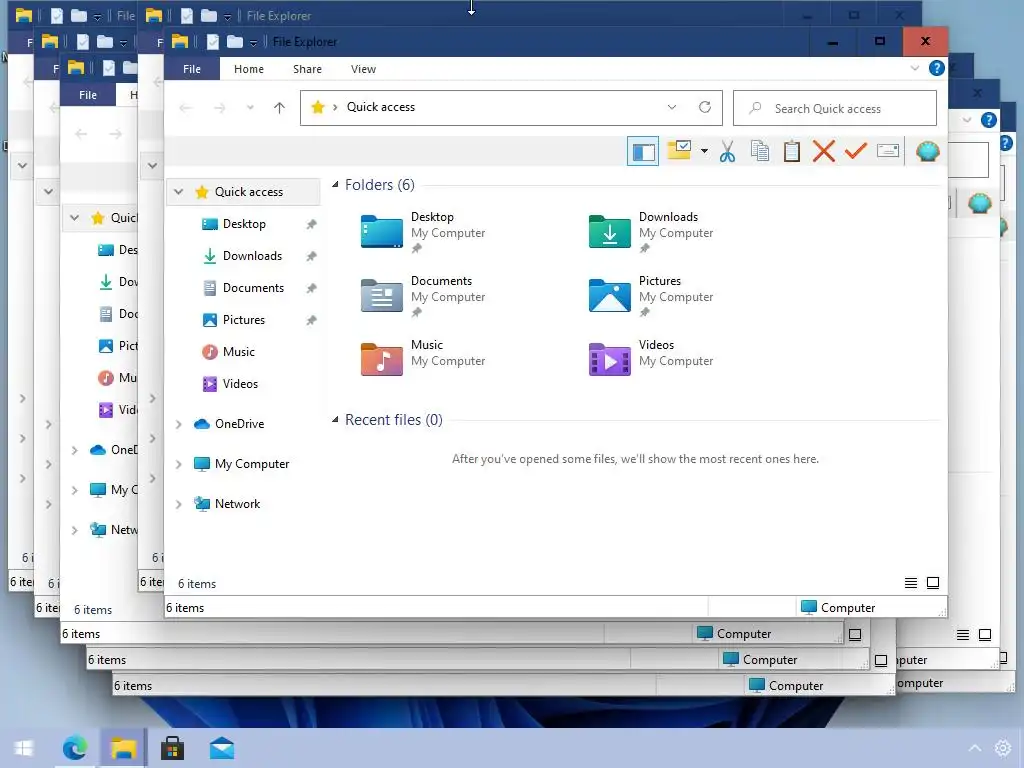Click the orange checkmark Properties icon

[x=856, y=152]
